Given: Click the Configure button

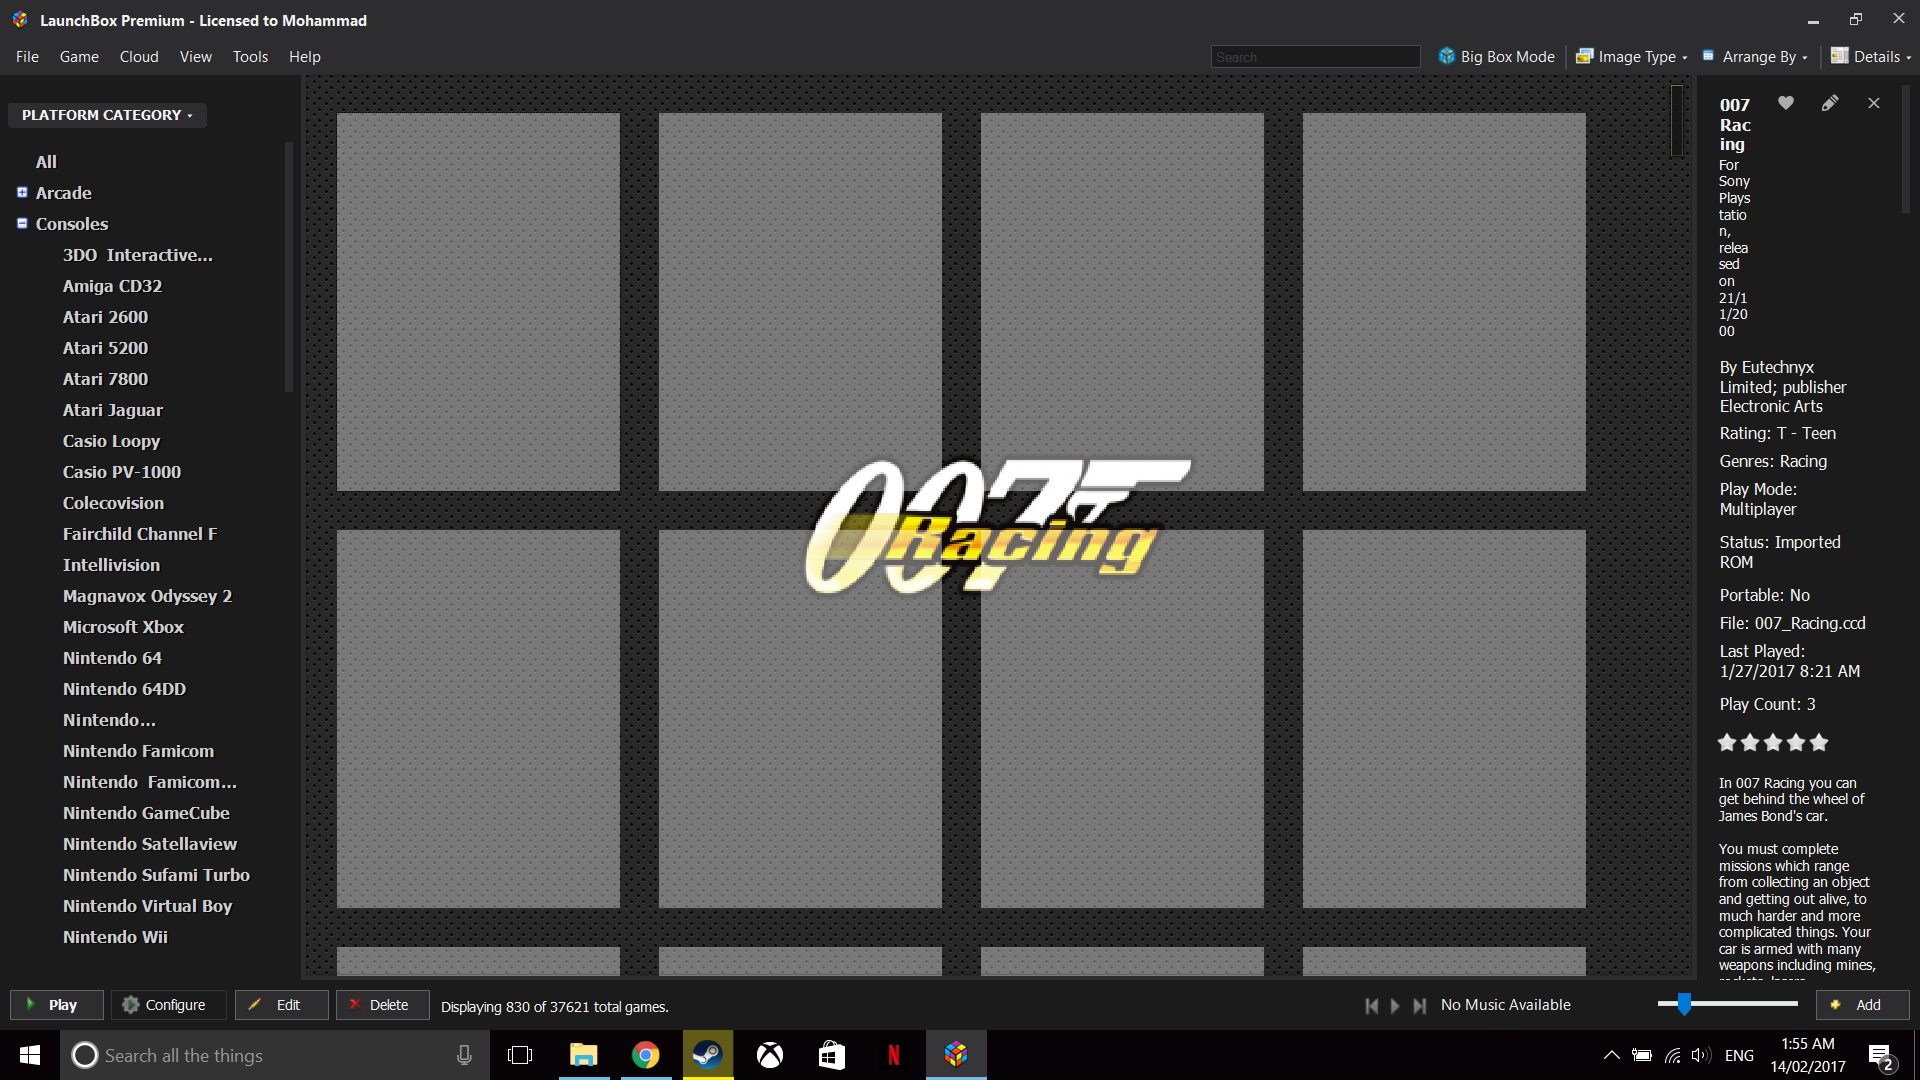Looking at the screenshot, I should click(x=167, y=1005).
